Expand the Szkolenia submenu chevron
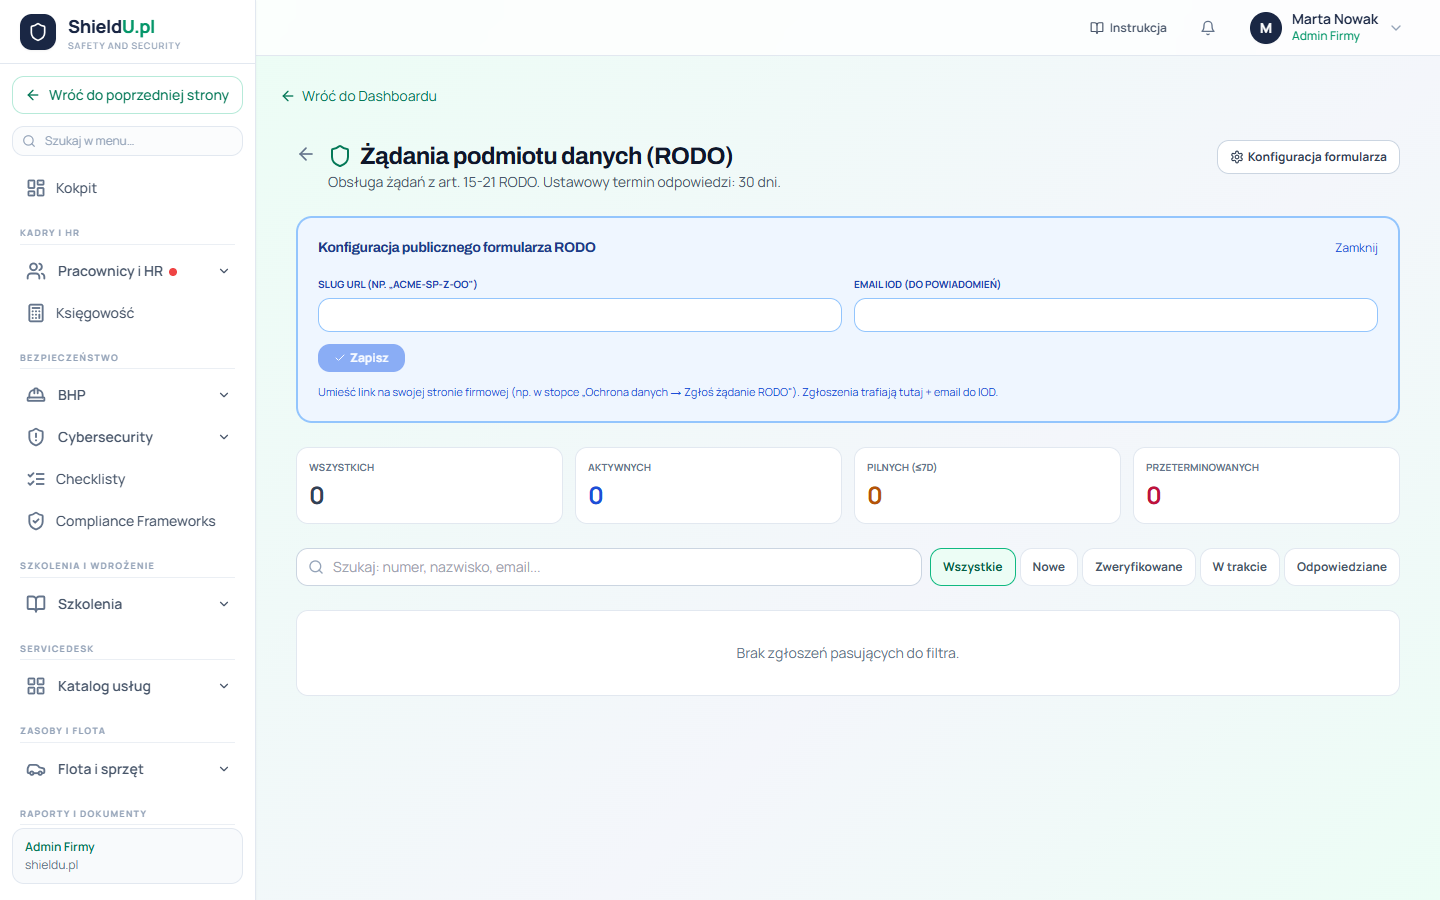The image size is (1440, 900). click(224, 604)
